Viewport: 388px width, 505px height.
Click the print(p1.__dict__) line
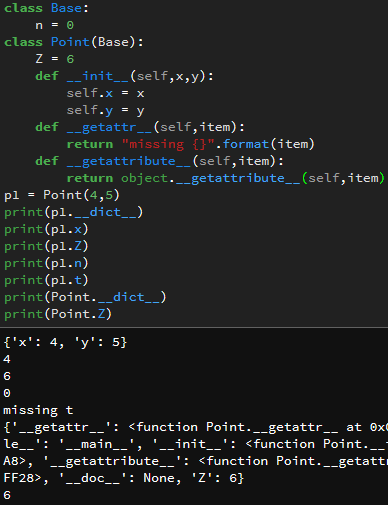click(73, 212)
